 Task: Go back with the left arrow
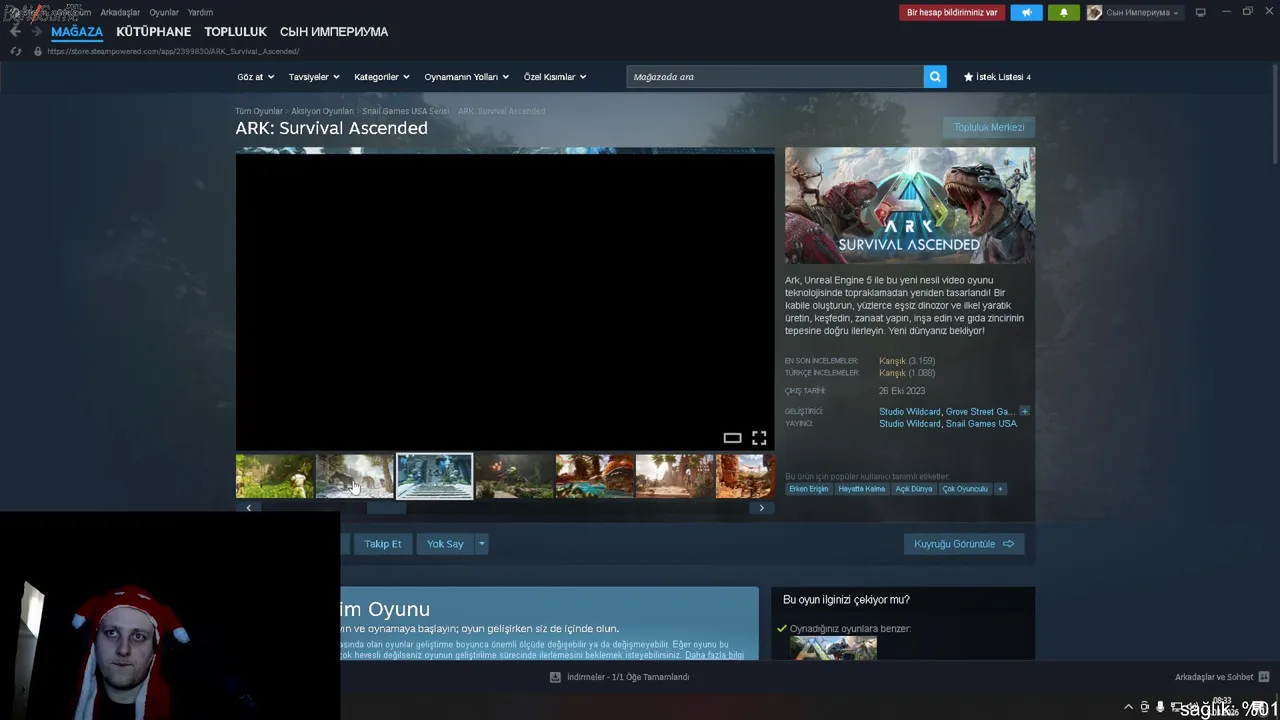15,32
